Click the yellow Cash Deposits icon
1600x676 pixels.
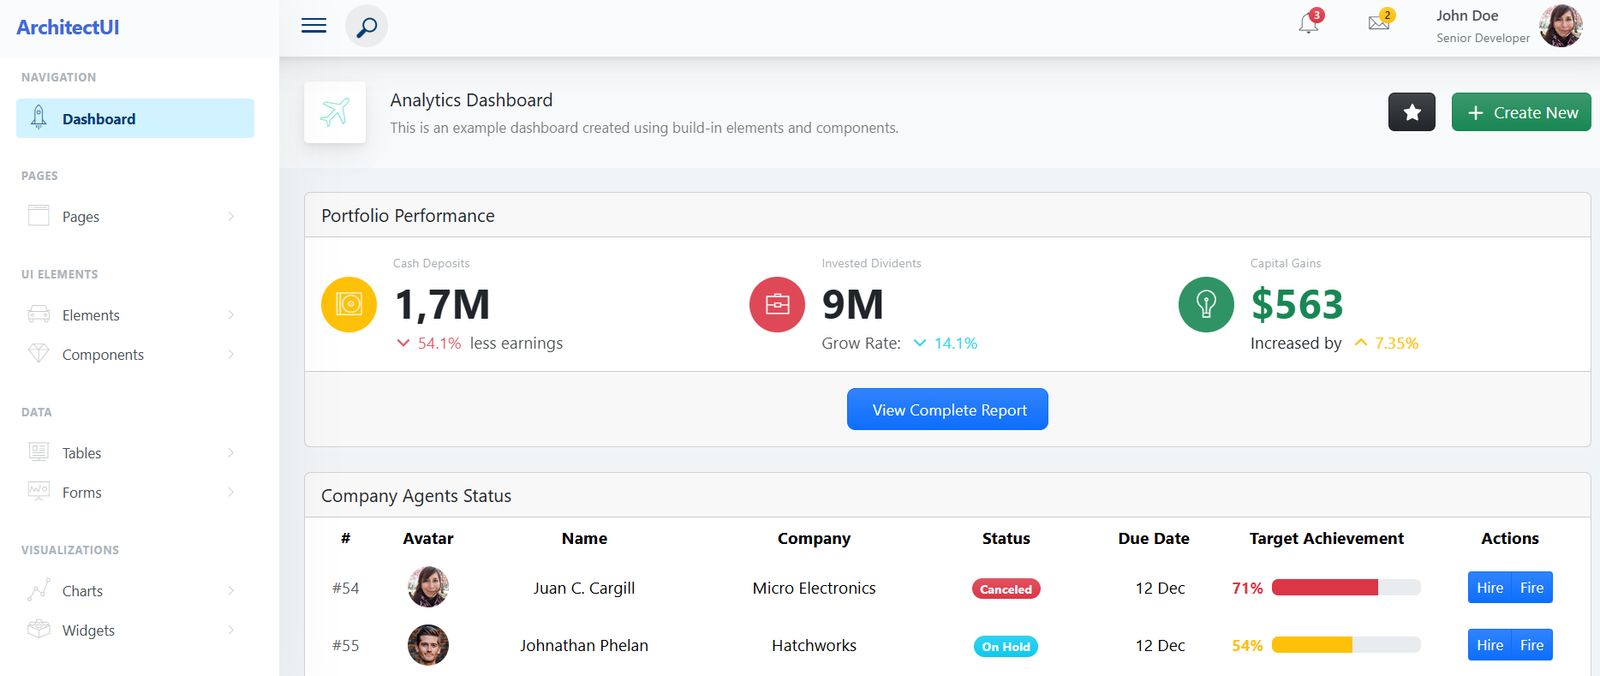pyautogui.click(x=349, y=304)
